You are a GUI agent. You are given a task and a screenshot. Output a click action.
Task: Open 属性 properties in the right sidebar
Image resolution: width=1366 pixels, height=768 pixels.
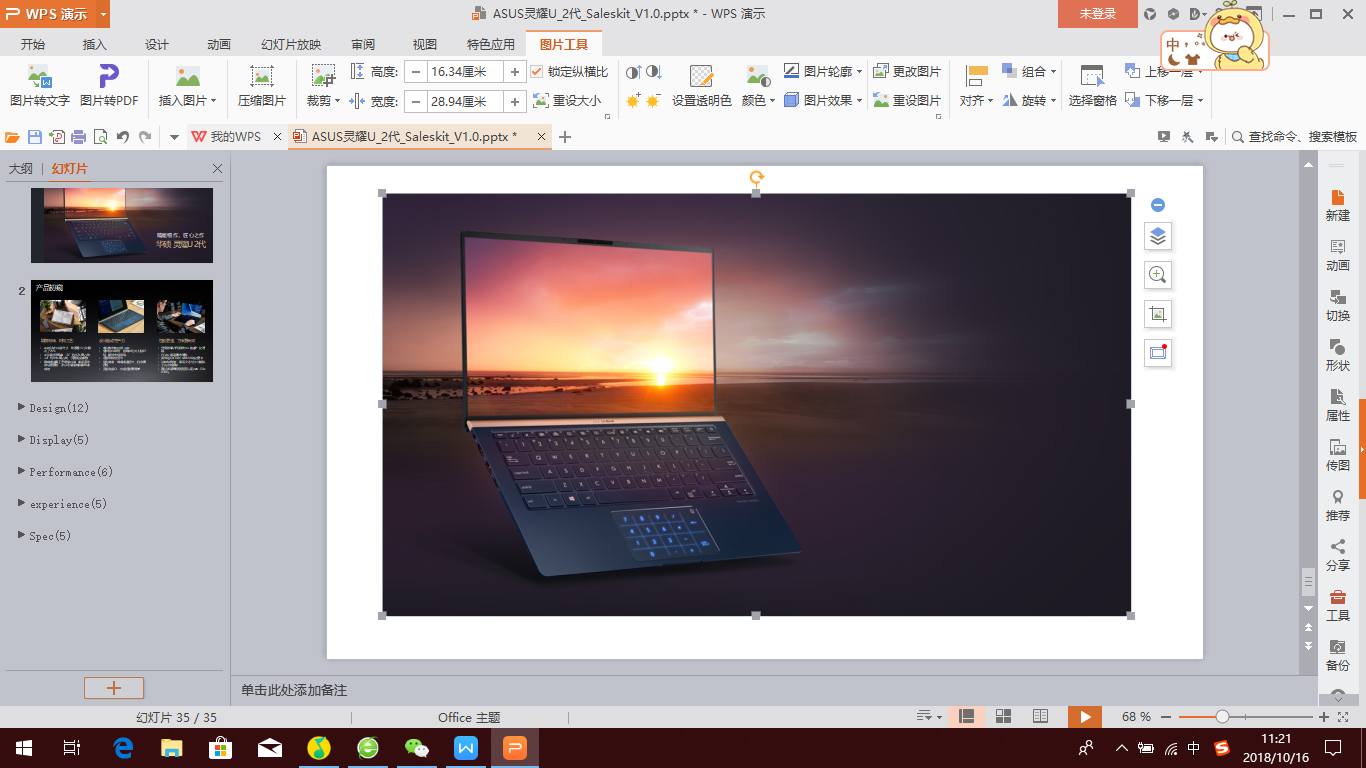[1338, 404]
